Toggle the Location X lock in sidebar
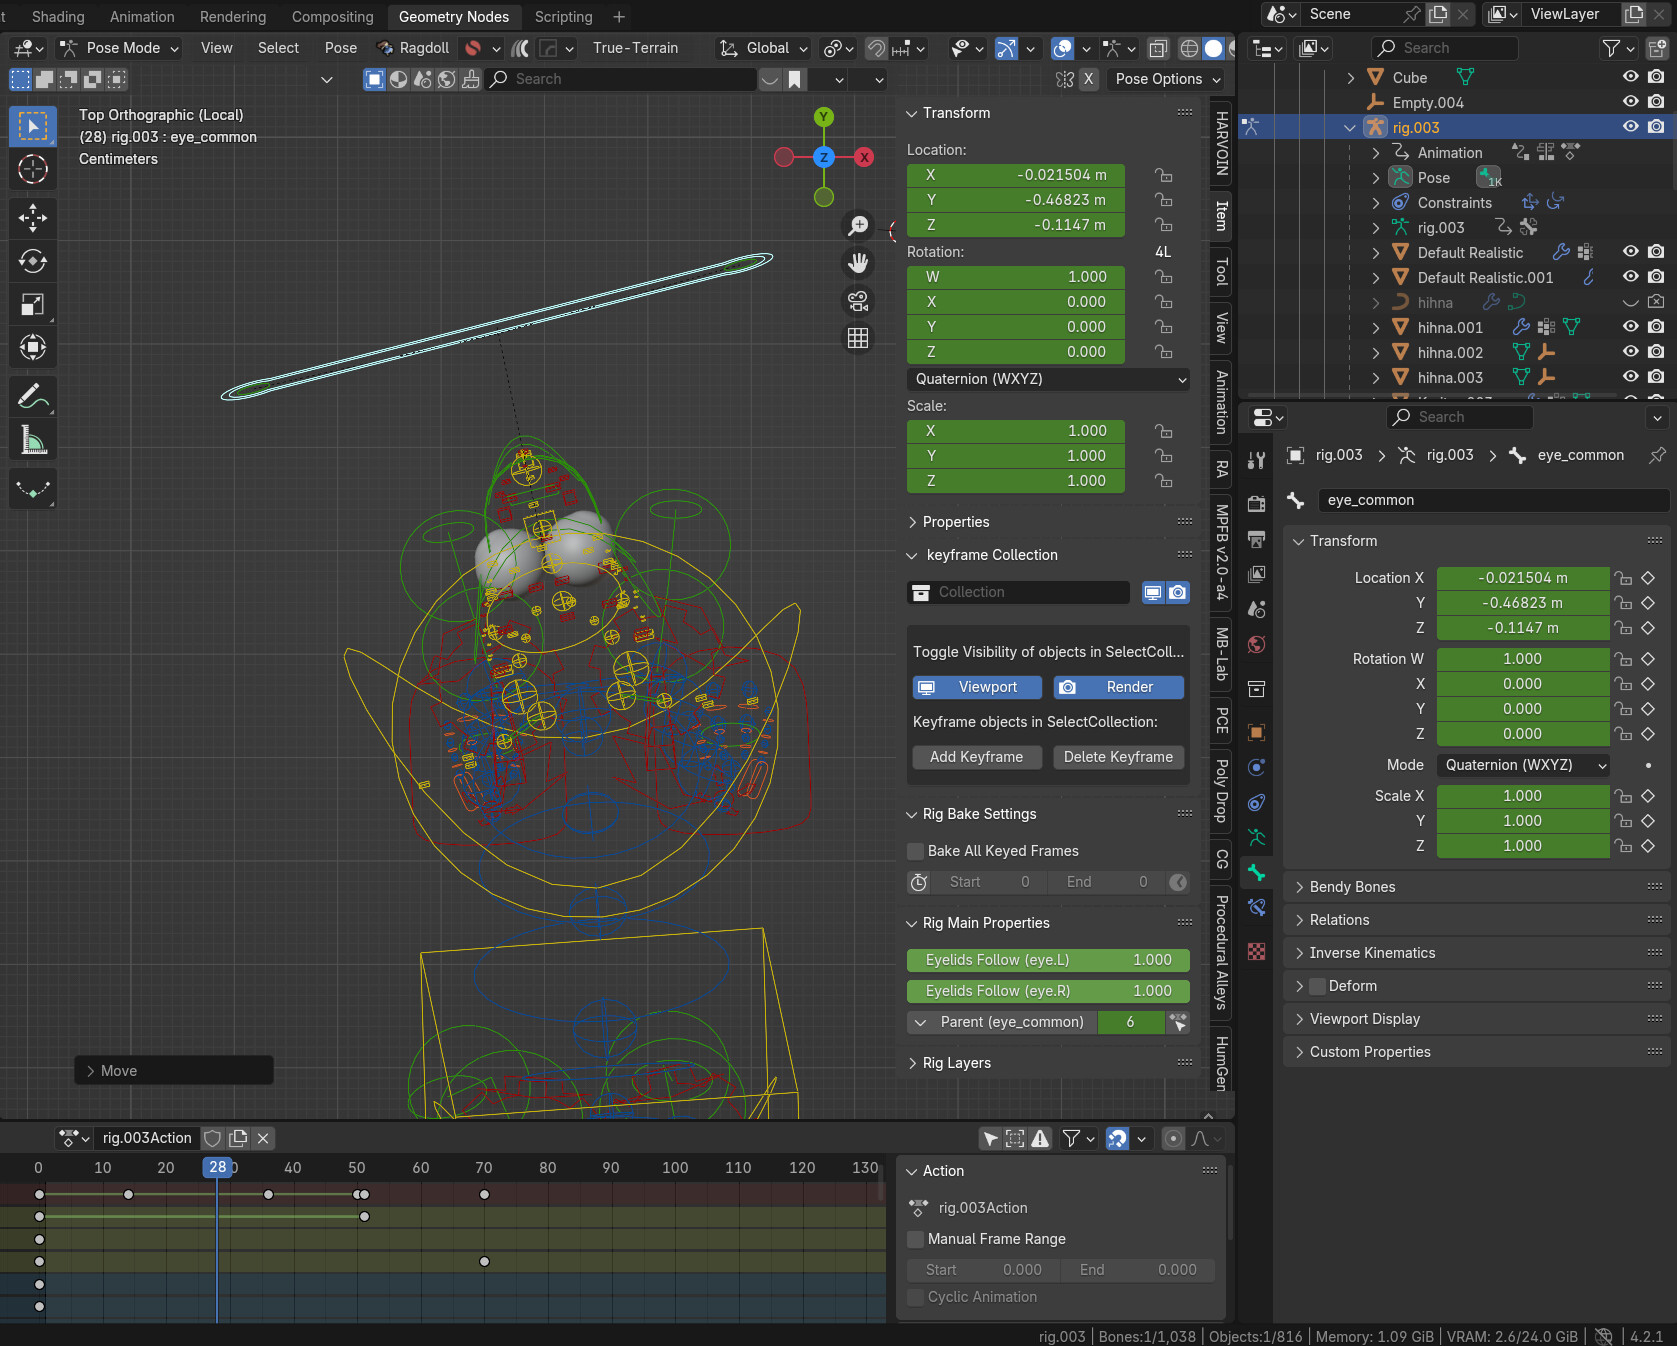The height and width of the screenshot is (1346, 1677). pyautogui.click(x=1163, y=175)
